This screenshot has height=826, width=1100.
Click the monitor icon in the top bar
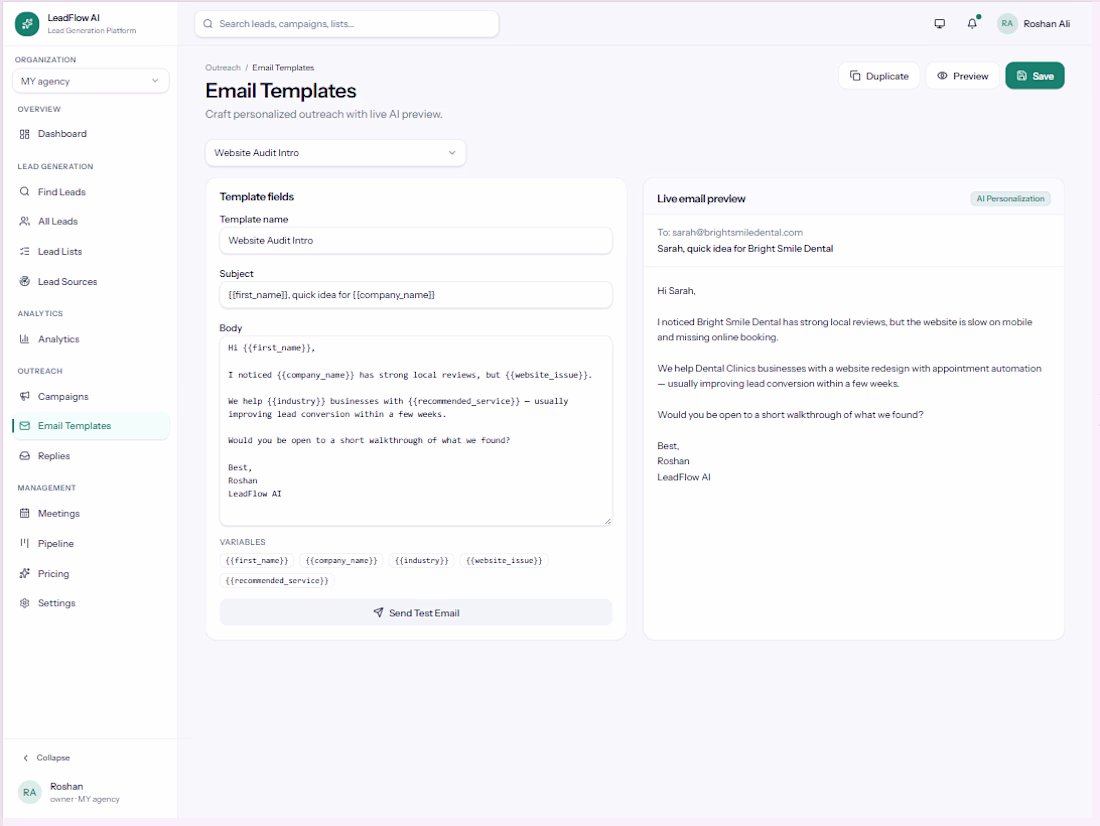[x=939, y=24]
